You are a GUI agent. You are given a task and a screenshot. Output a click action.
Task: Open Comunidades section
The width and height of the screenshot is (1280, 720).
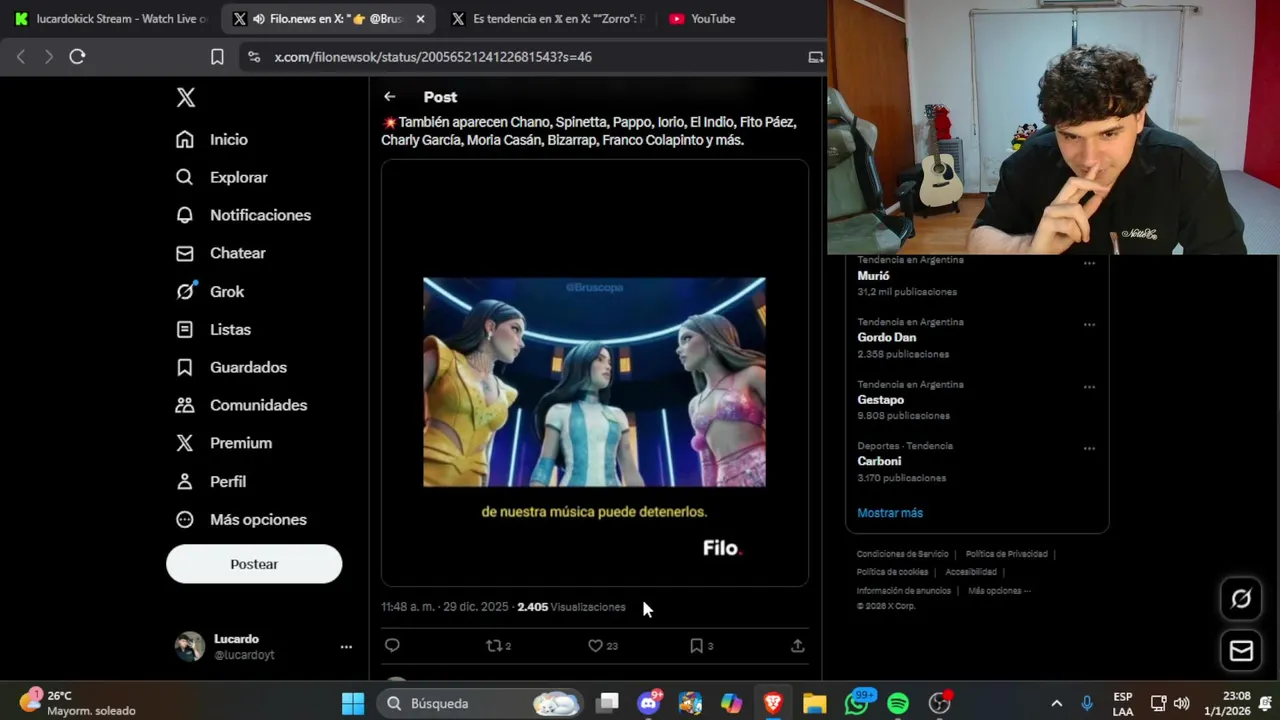coord(241,405)
